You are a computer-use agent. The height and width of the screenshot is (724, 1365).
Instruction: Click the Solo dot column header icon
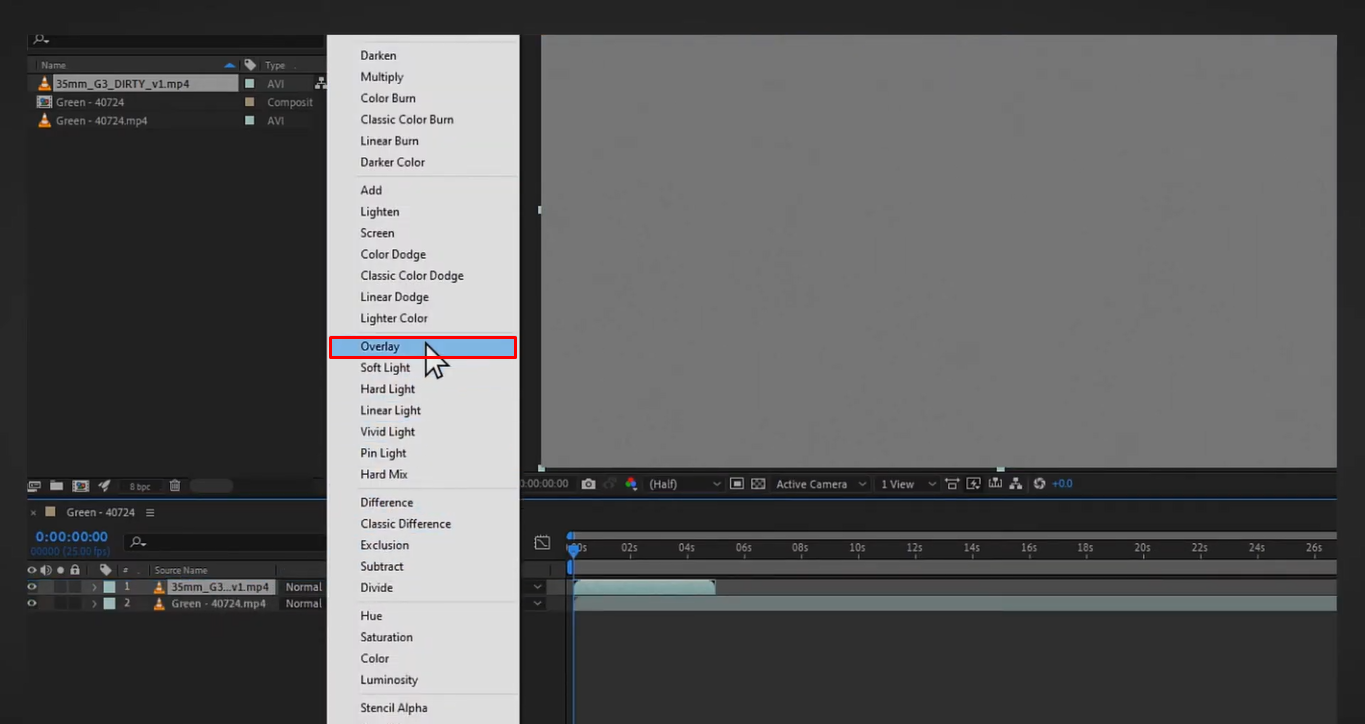[x=60, y=570]
